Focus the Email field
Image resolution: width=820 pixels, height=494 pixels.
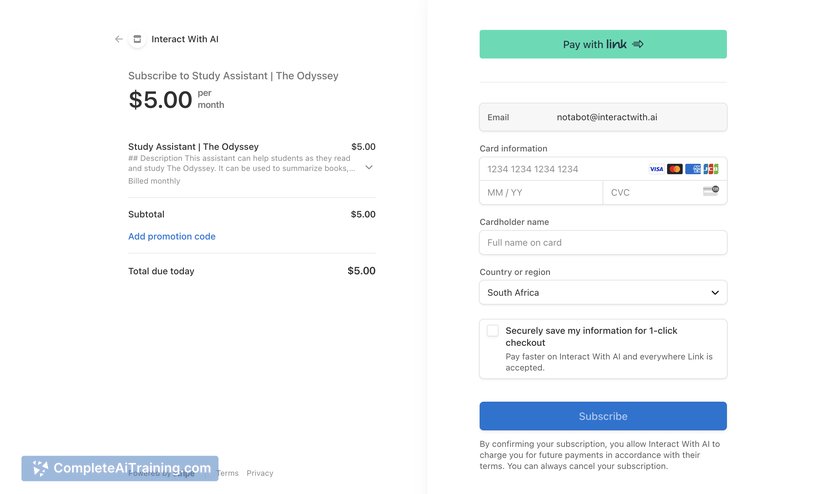point(603,117)
